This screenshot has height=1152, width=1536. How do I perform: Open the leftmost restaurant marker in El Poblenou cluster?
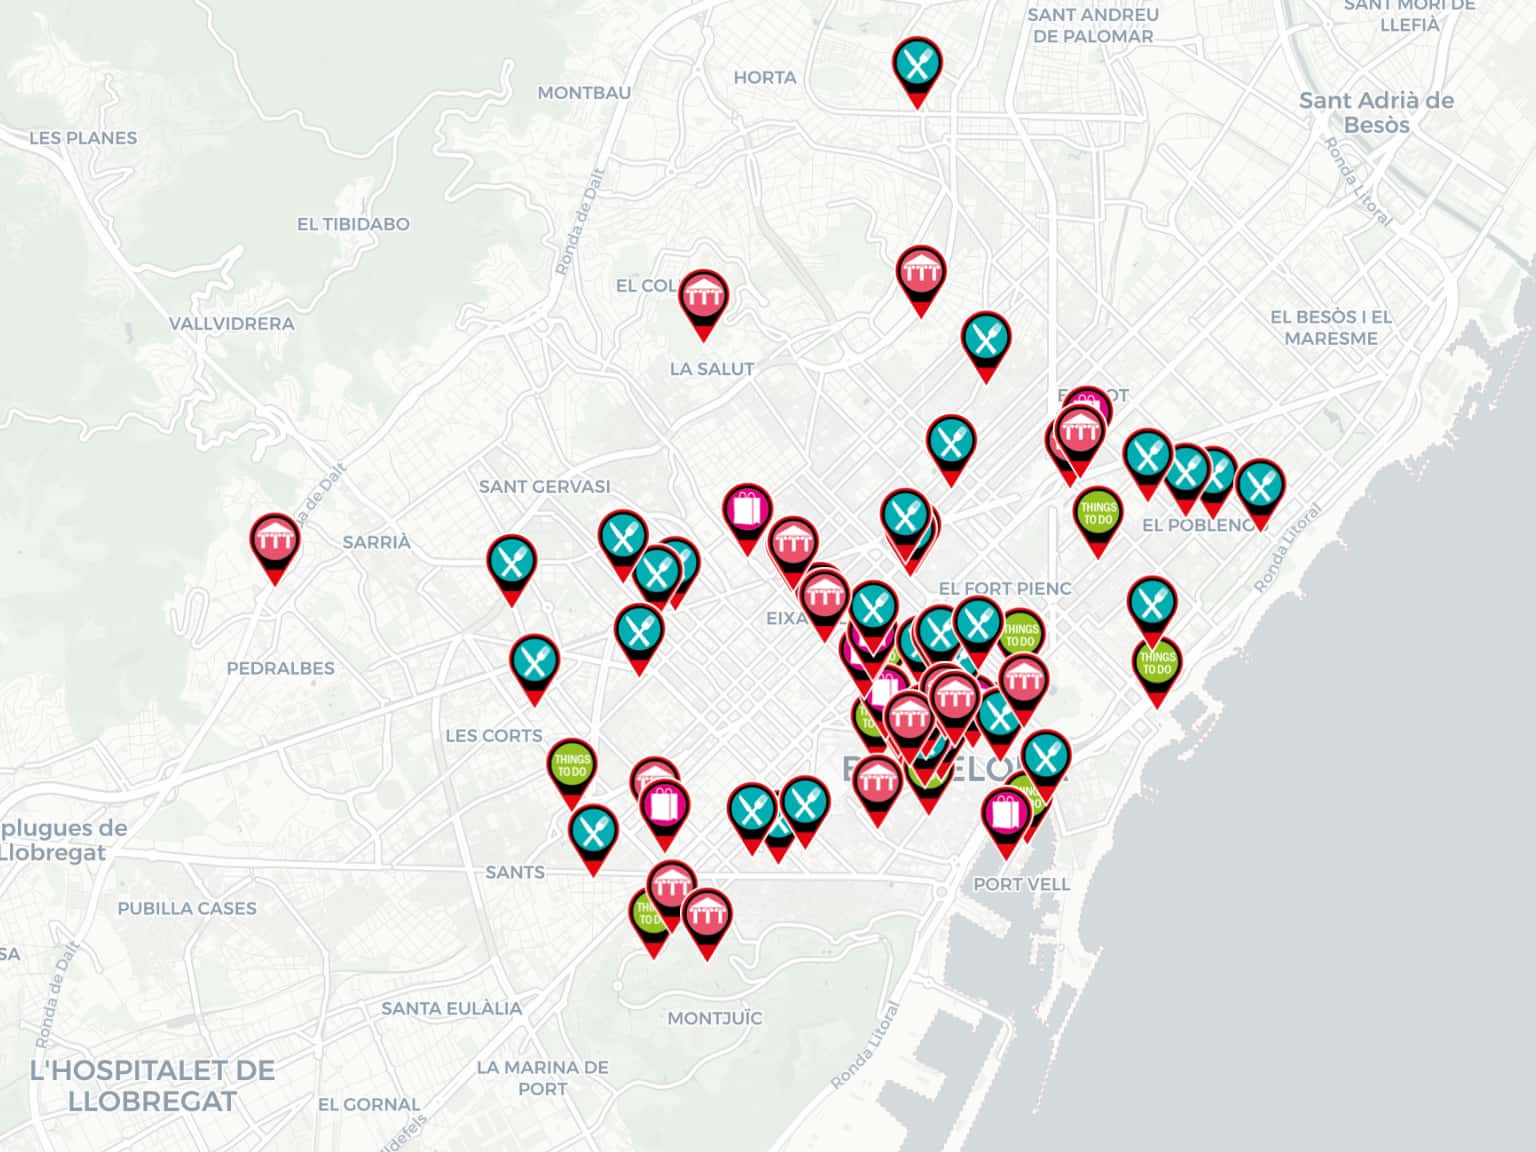coord(1147,456)
